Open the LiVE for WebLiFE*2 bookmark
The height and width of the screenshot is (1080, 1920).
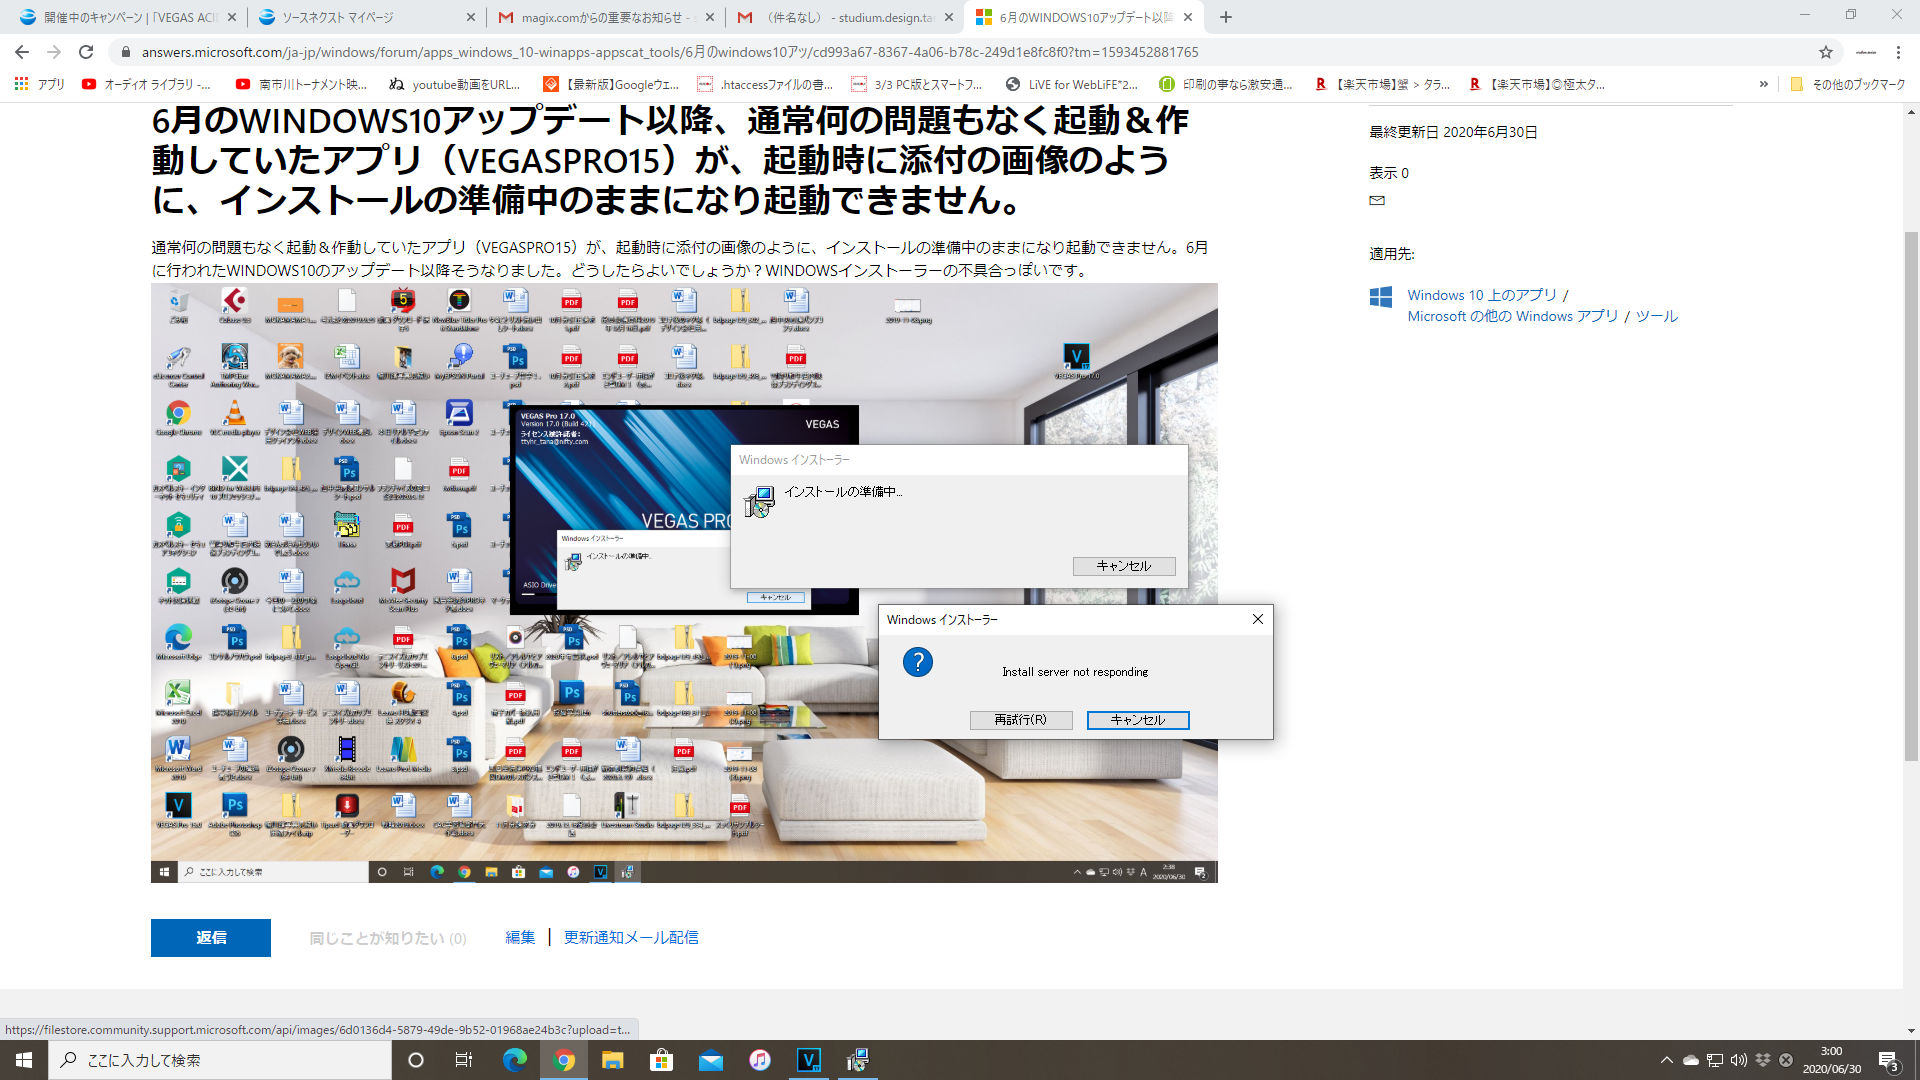click(1072, 84)
